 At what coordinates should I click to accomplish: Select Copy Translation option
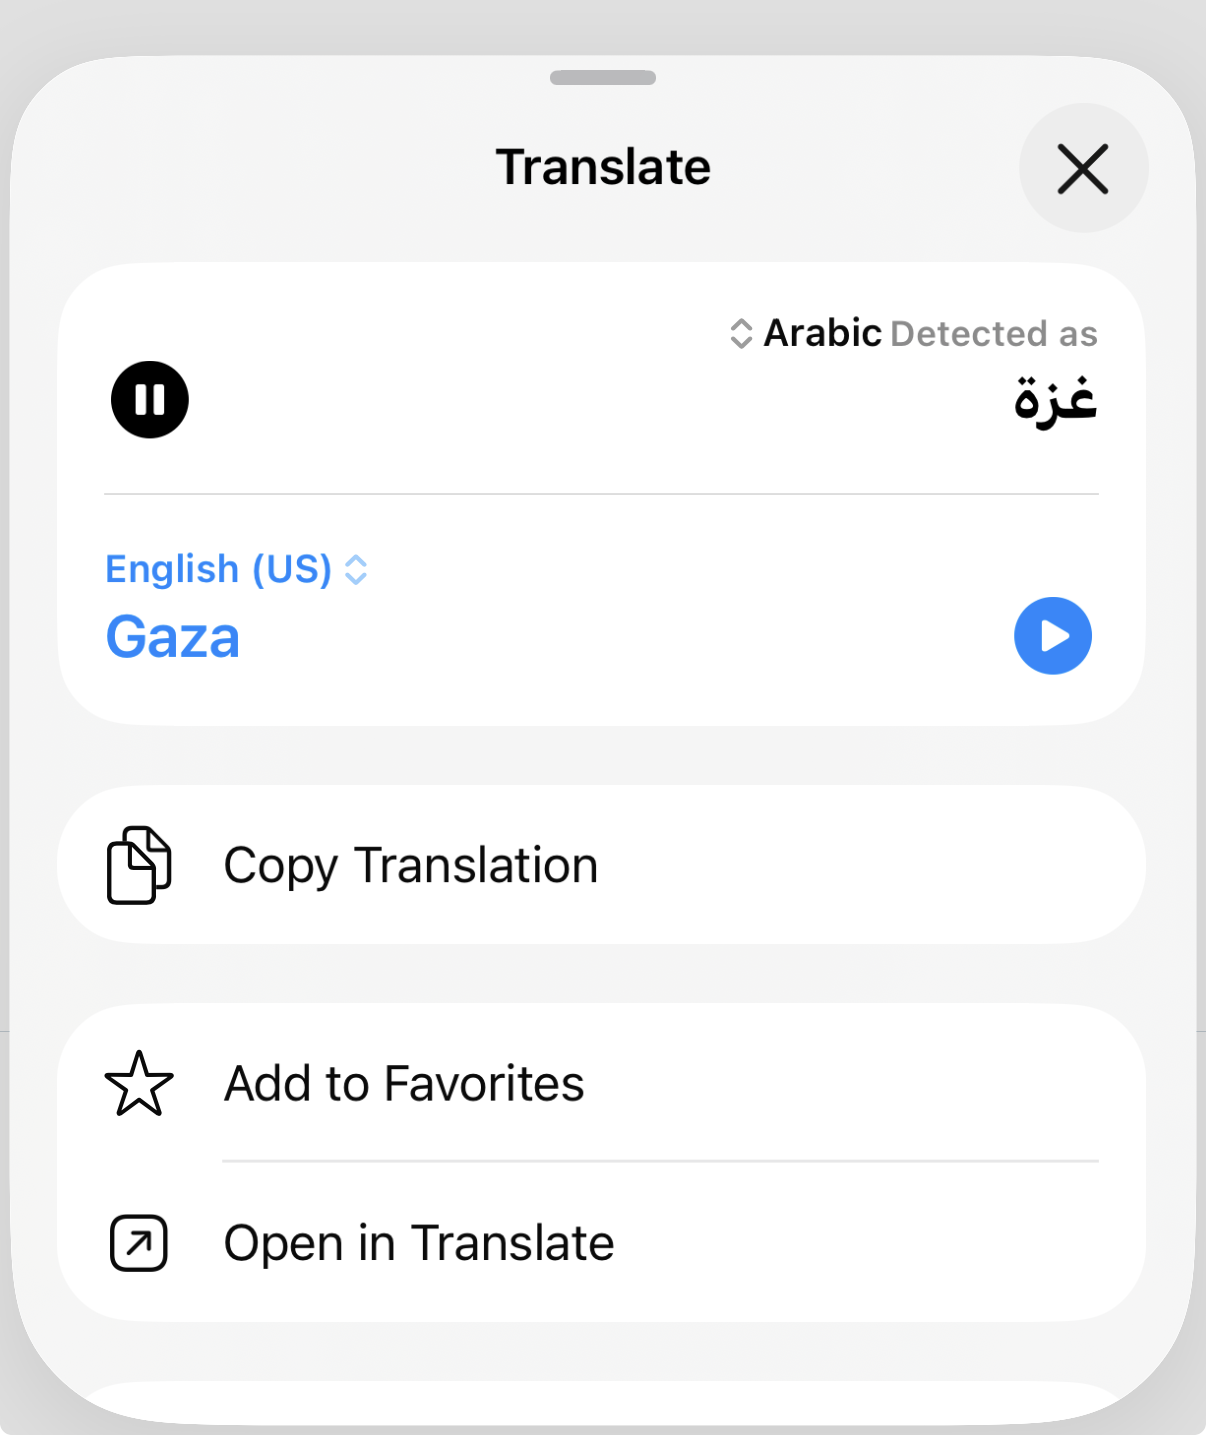tap(602, 865)
